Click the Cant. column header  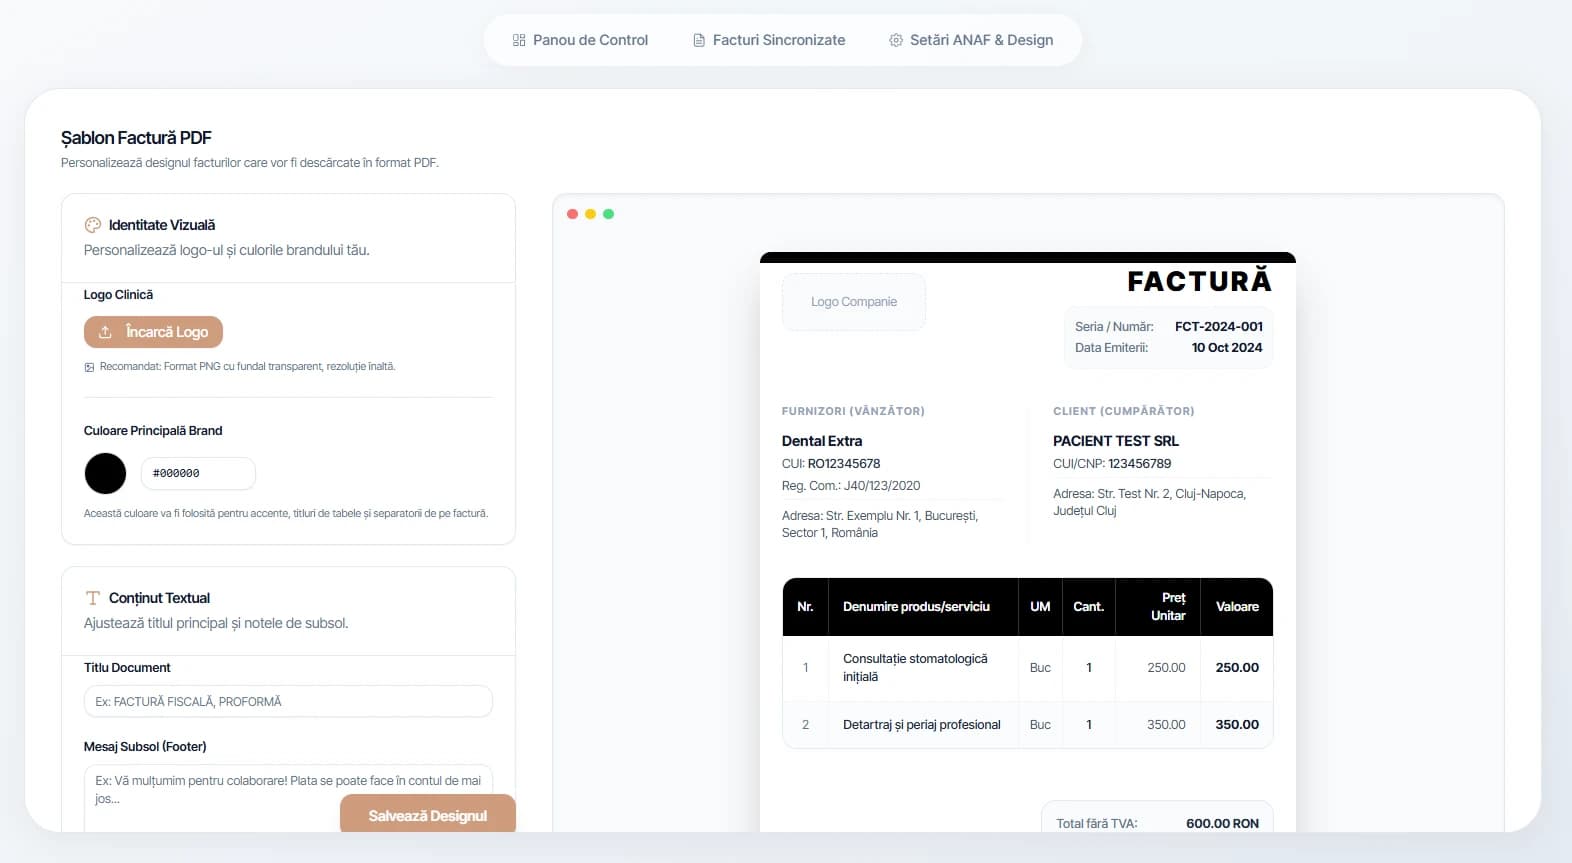pos(1089,607)
